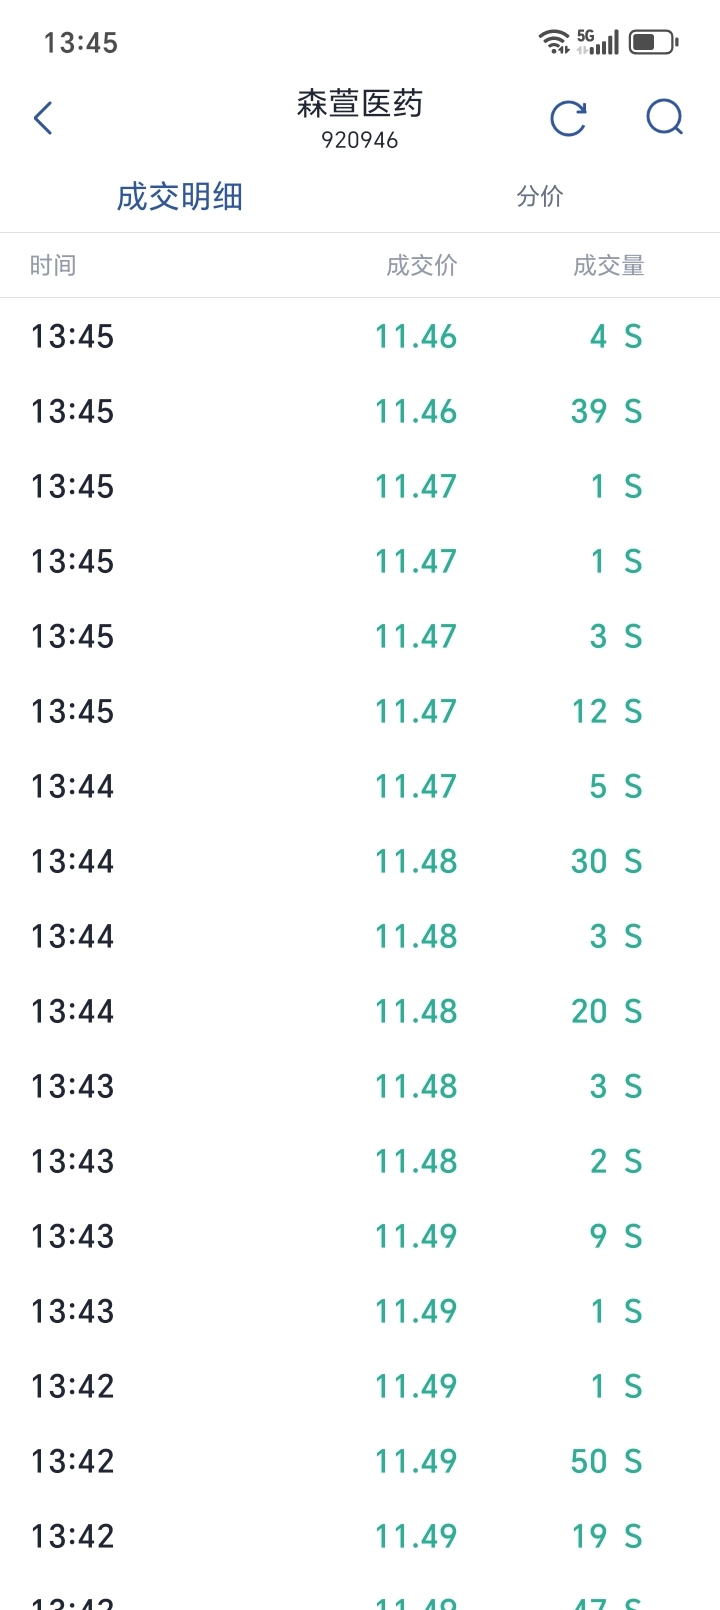Tap the stock code 920946

tap(360, 141)
